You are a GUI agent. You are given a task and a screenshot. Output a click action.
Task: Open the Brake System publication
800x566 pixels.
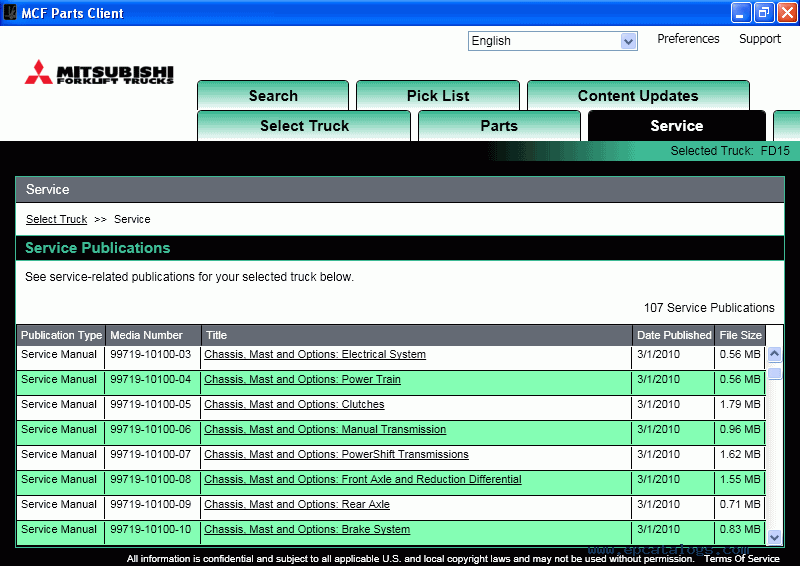[307, 529]
